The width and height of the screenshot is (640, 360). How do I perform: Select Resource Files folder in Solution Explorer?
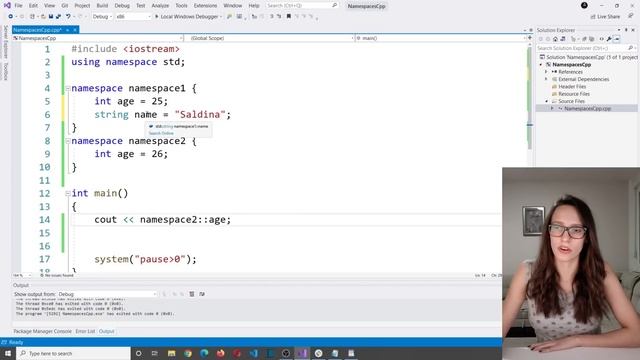coord(574,94)
